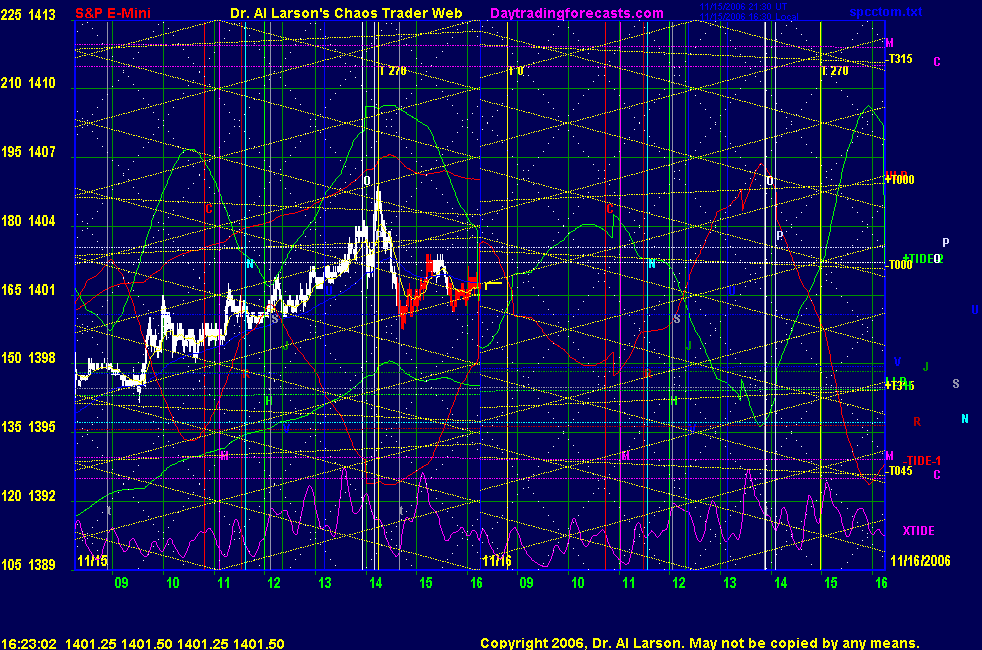Click the "11/15" session date label
Screen dimensions: 982x650
pos(92,560)
